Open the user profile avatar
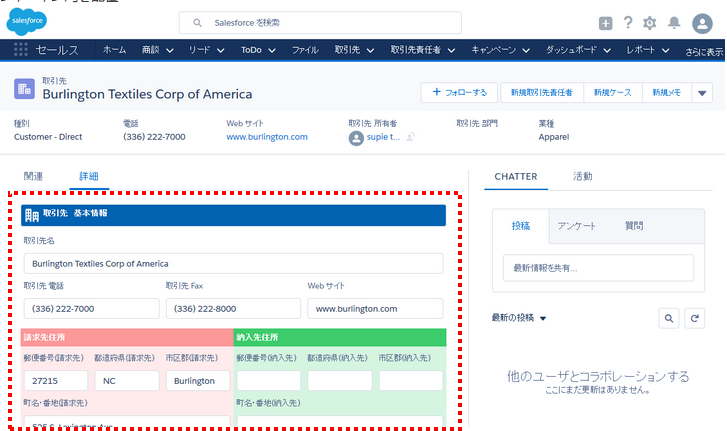 click(702, 23)
